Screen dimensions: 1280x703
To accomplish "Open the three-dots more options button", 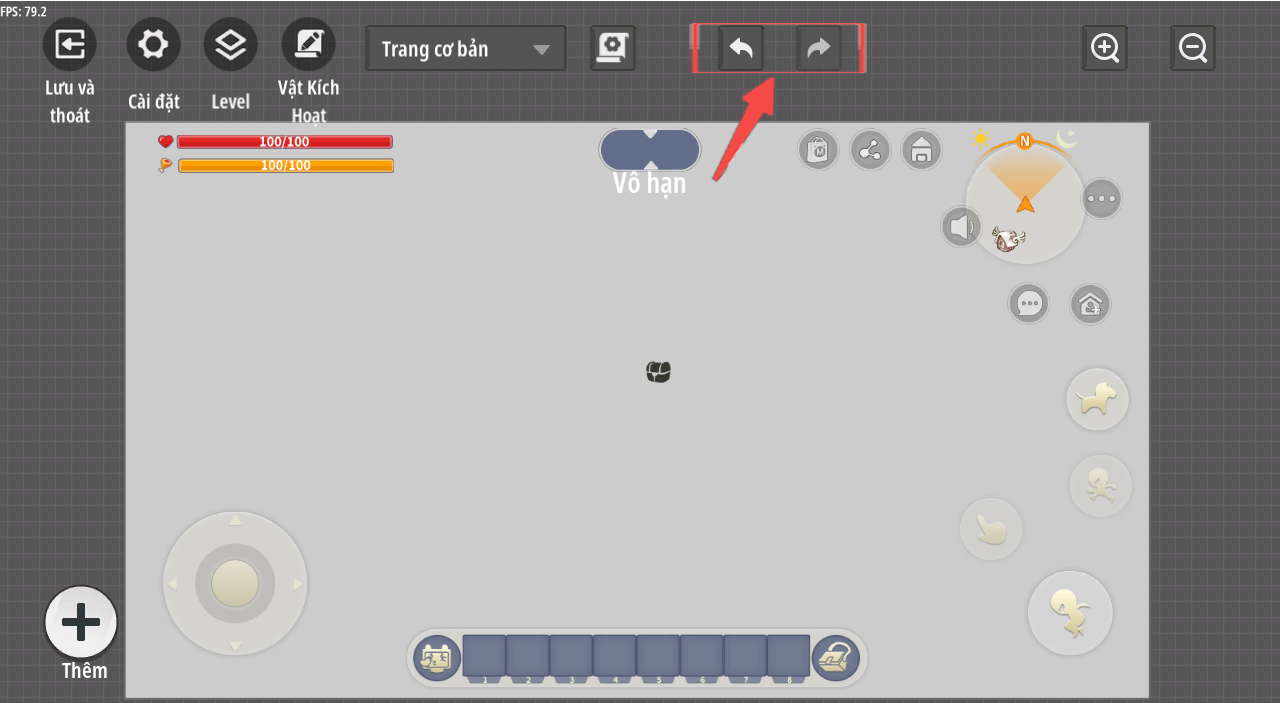I will 1101,198.
